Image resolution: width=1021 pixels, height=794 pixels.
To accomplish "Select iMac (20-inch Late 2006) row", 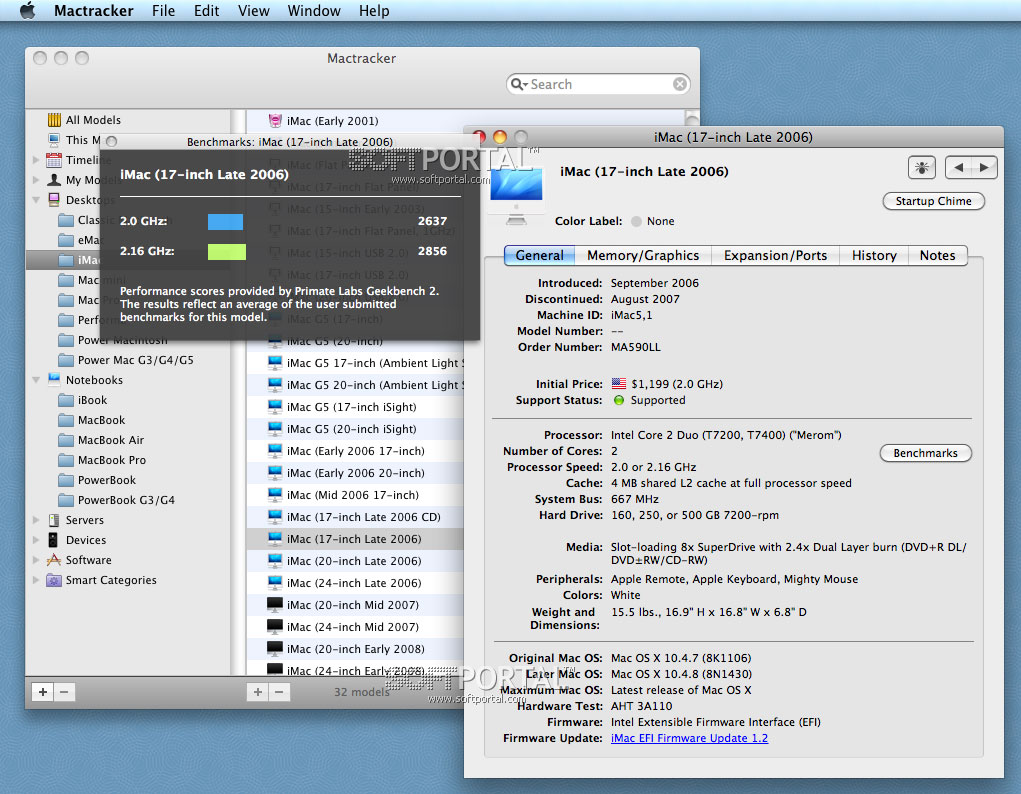I will pyautogui.click(x=355, y=561).
